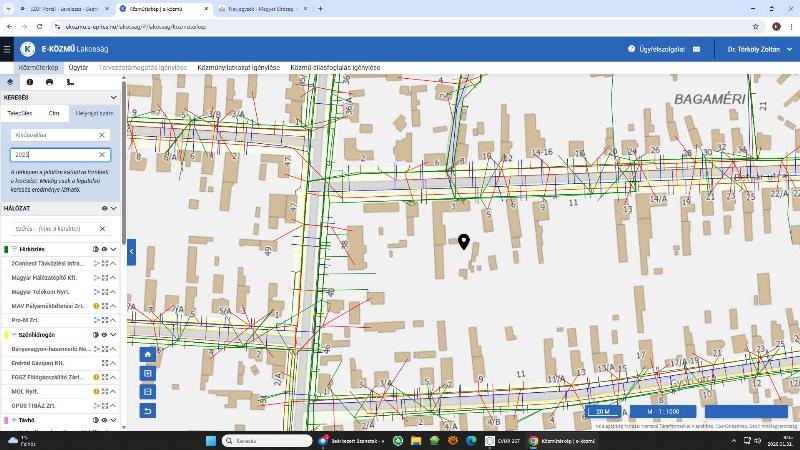This screenshot has height=450, width=800.
Task: Toggle visibility eye for Hálózat section
Action: (x=104, y=209)
